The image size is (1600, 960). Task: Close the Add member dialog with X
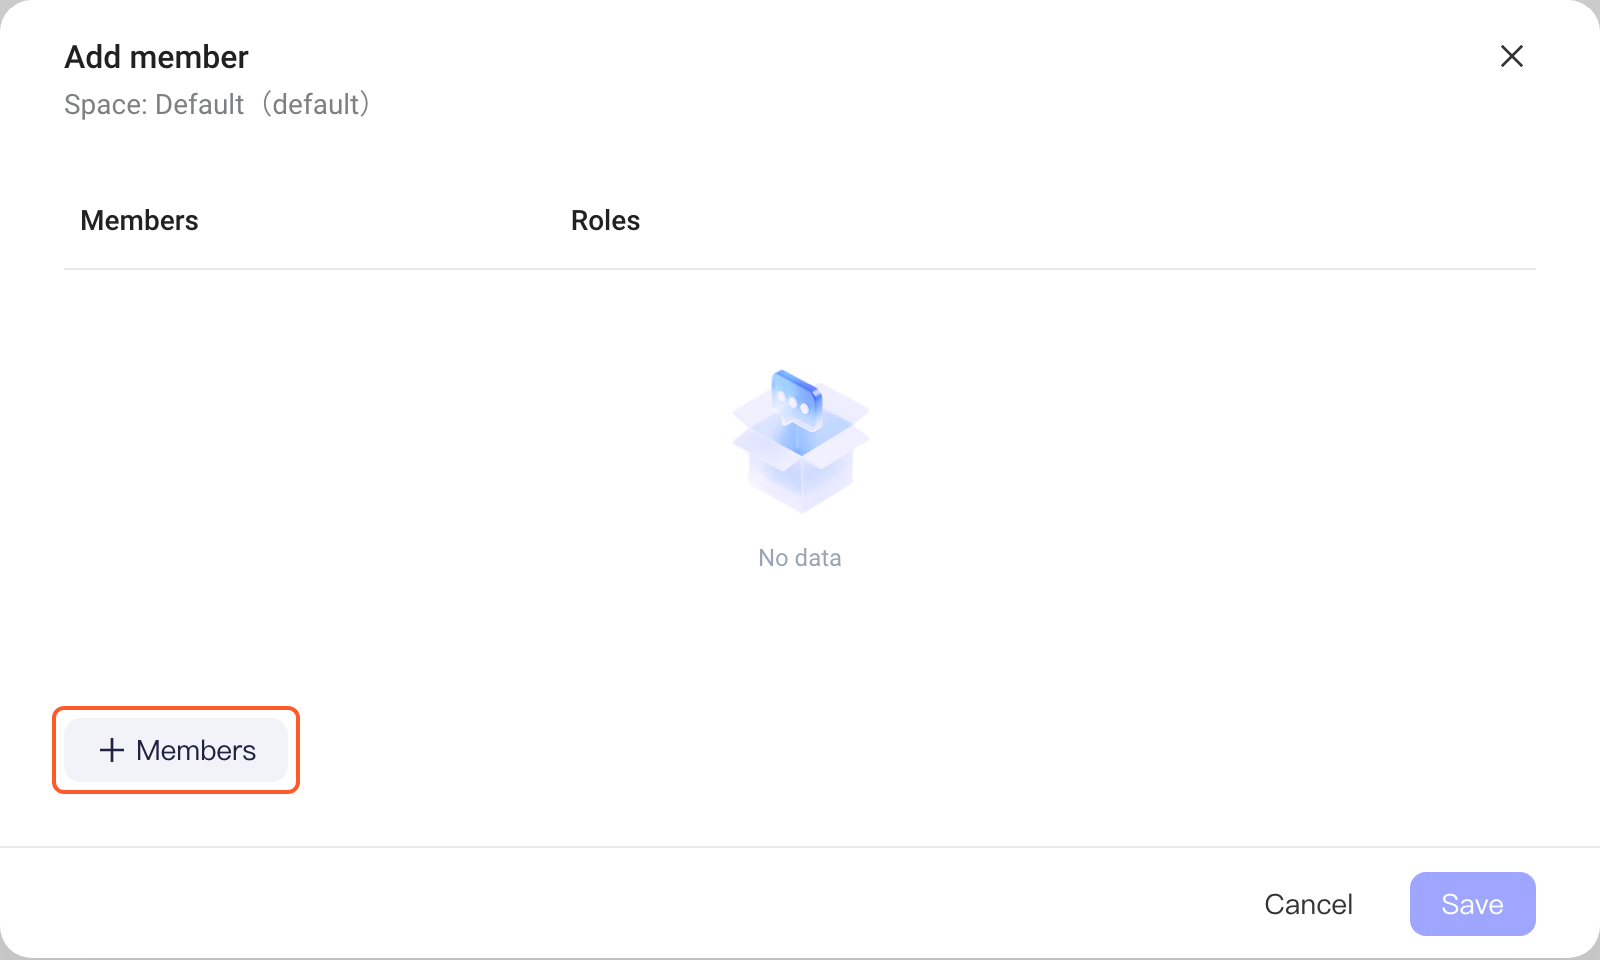pos(1512,56)
